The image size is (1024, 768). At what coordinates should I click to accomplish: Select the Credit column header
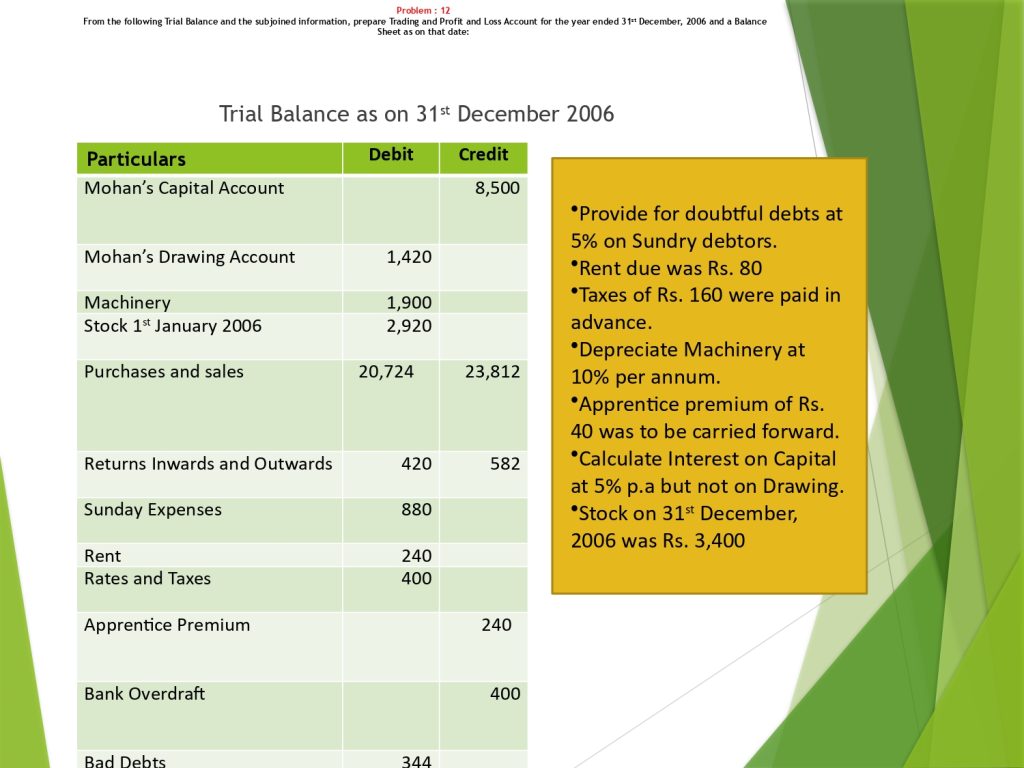coord(483,155)
